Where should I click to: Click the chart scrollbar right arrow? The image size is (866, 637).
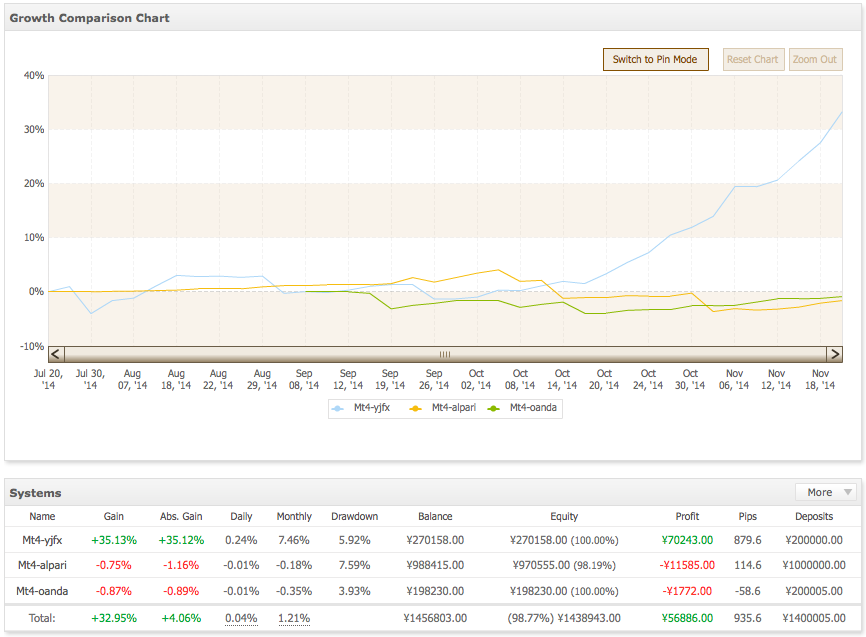tap(835, 354)
